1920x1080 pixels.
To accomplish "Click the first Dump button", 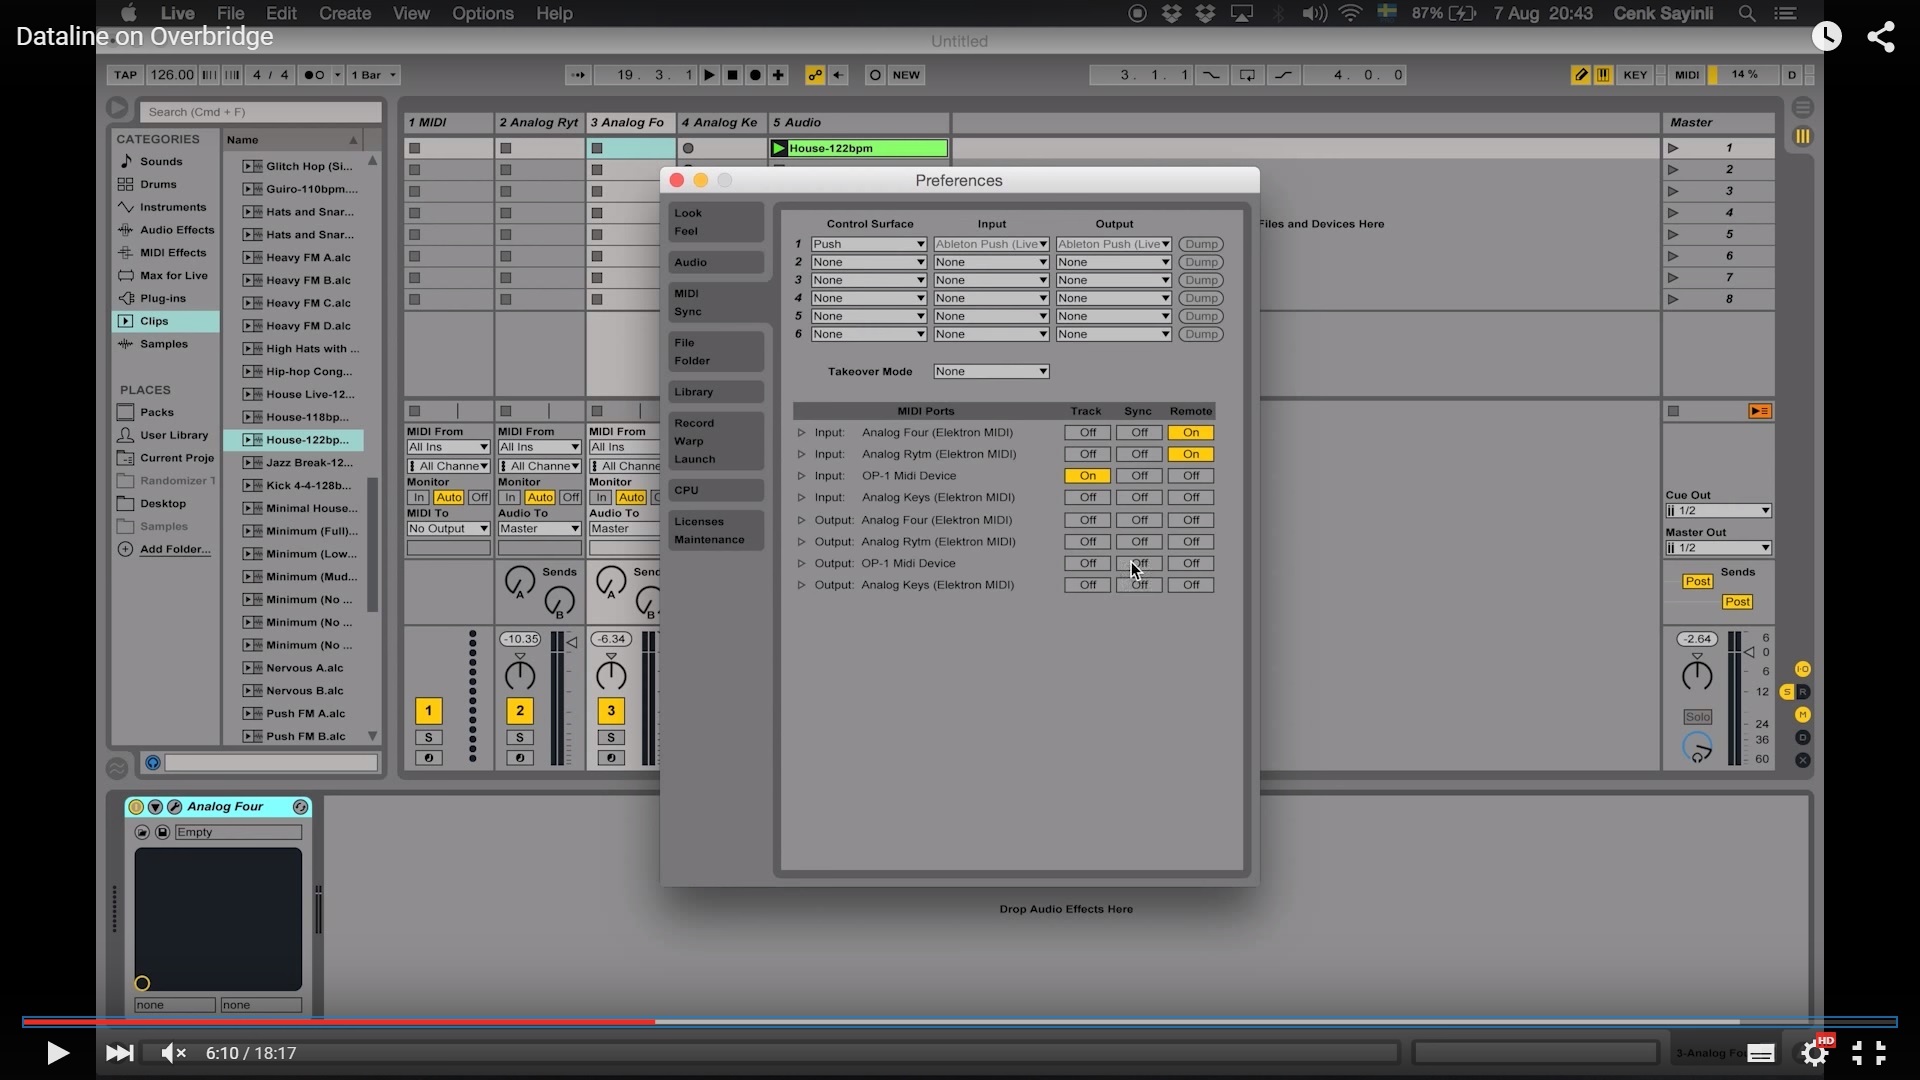I will [x=1200, y=245].
